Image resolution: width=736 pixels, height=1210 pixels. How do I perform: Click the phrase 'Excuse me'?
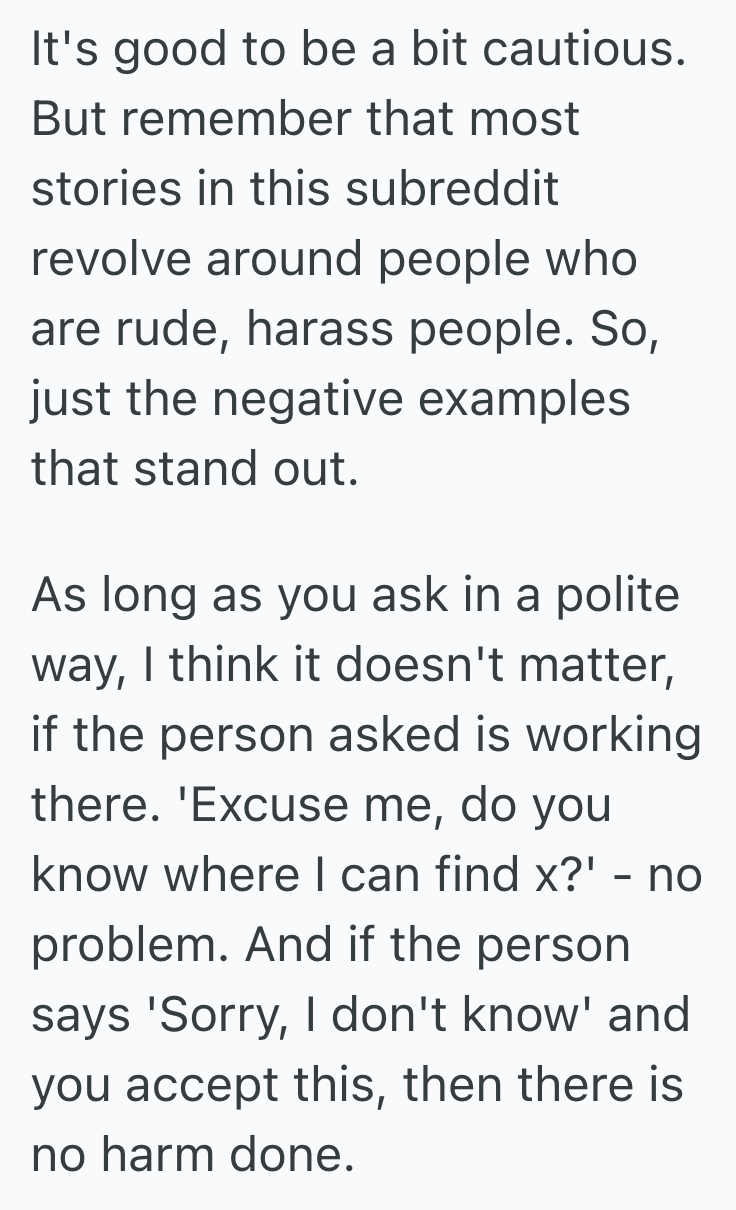(297, 806)
